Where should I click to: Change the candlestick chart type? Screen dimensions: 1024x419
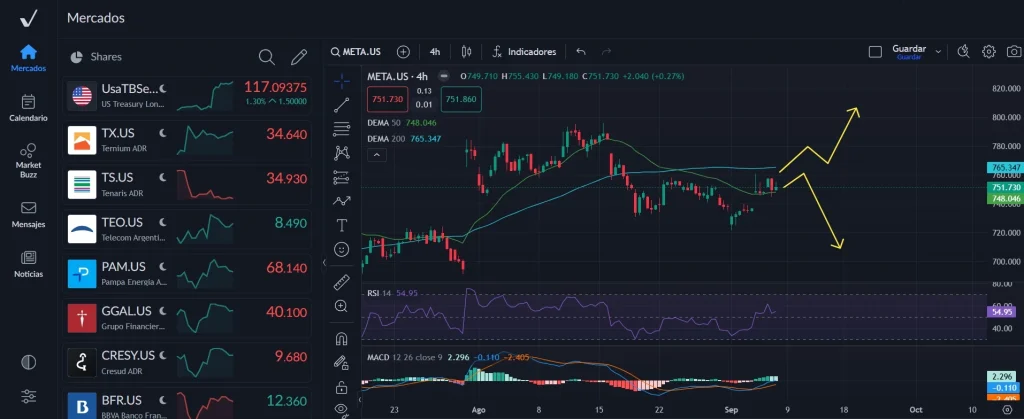coord(466,52)
